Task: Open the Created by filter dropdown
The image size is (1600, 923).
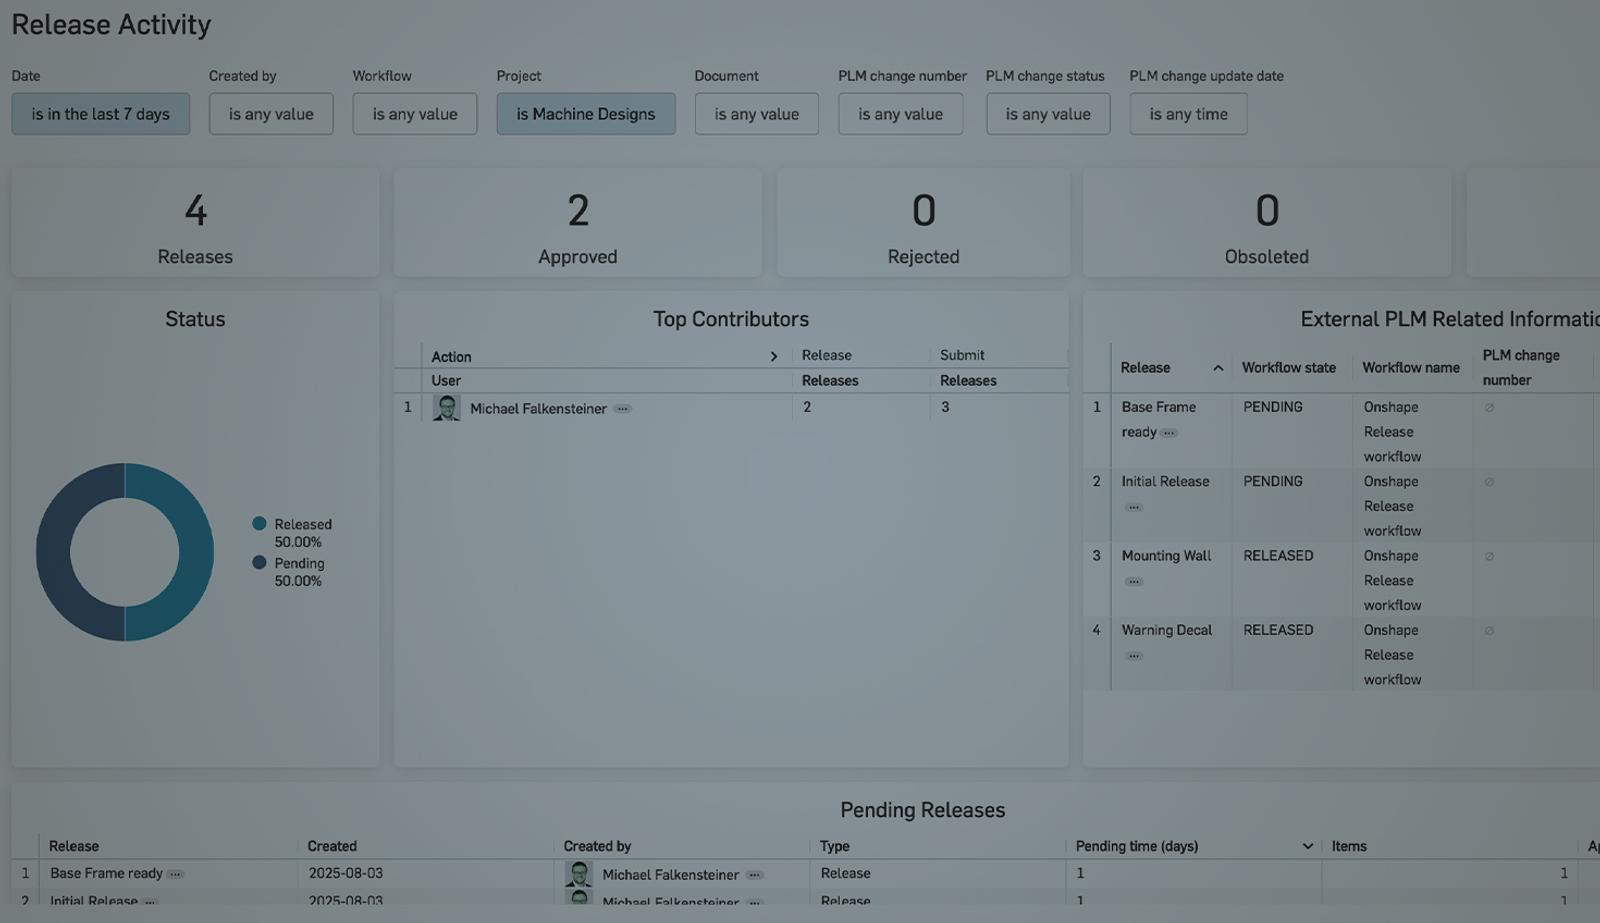Action: 270,113
